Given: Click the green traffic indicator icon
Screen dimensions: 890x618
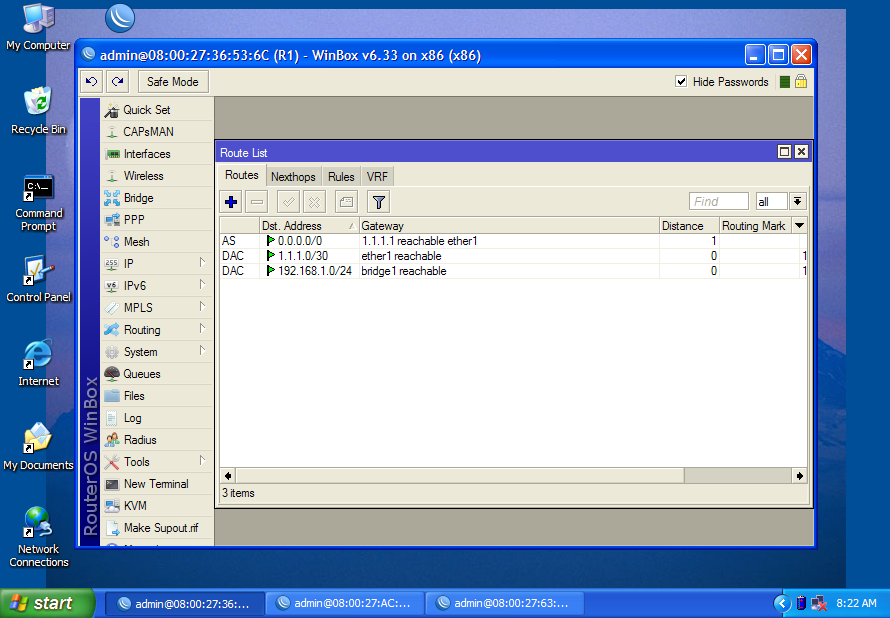Looking at the screenshot, I should (784, 82).
